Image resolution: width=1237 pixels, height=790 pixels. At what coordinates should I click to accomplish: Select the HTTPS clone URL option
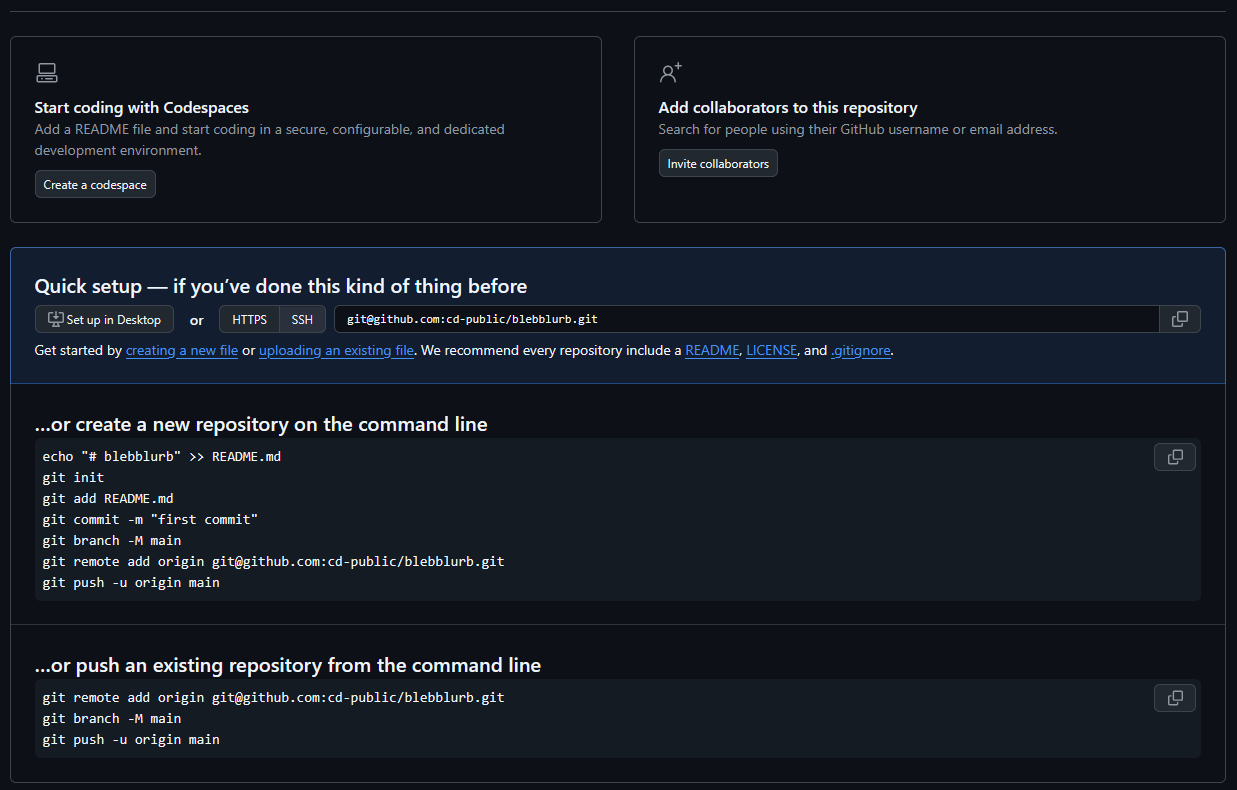249,320
